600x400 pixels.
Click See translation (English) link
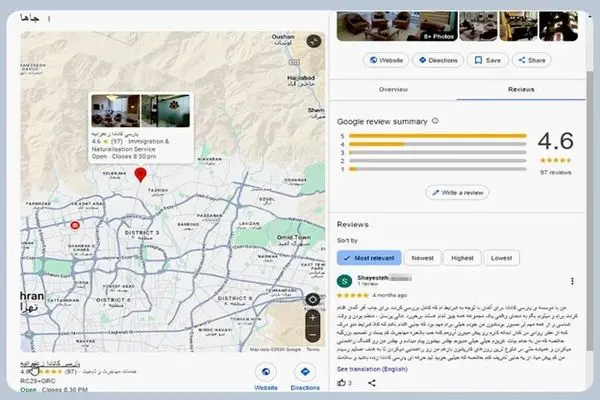372,369
